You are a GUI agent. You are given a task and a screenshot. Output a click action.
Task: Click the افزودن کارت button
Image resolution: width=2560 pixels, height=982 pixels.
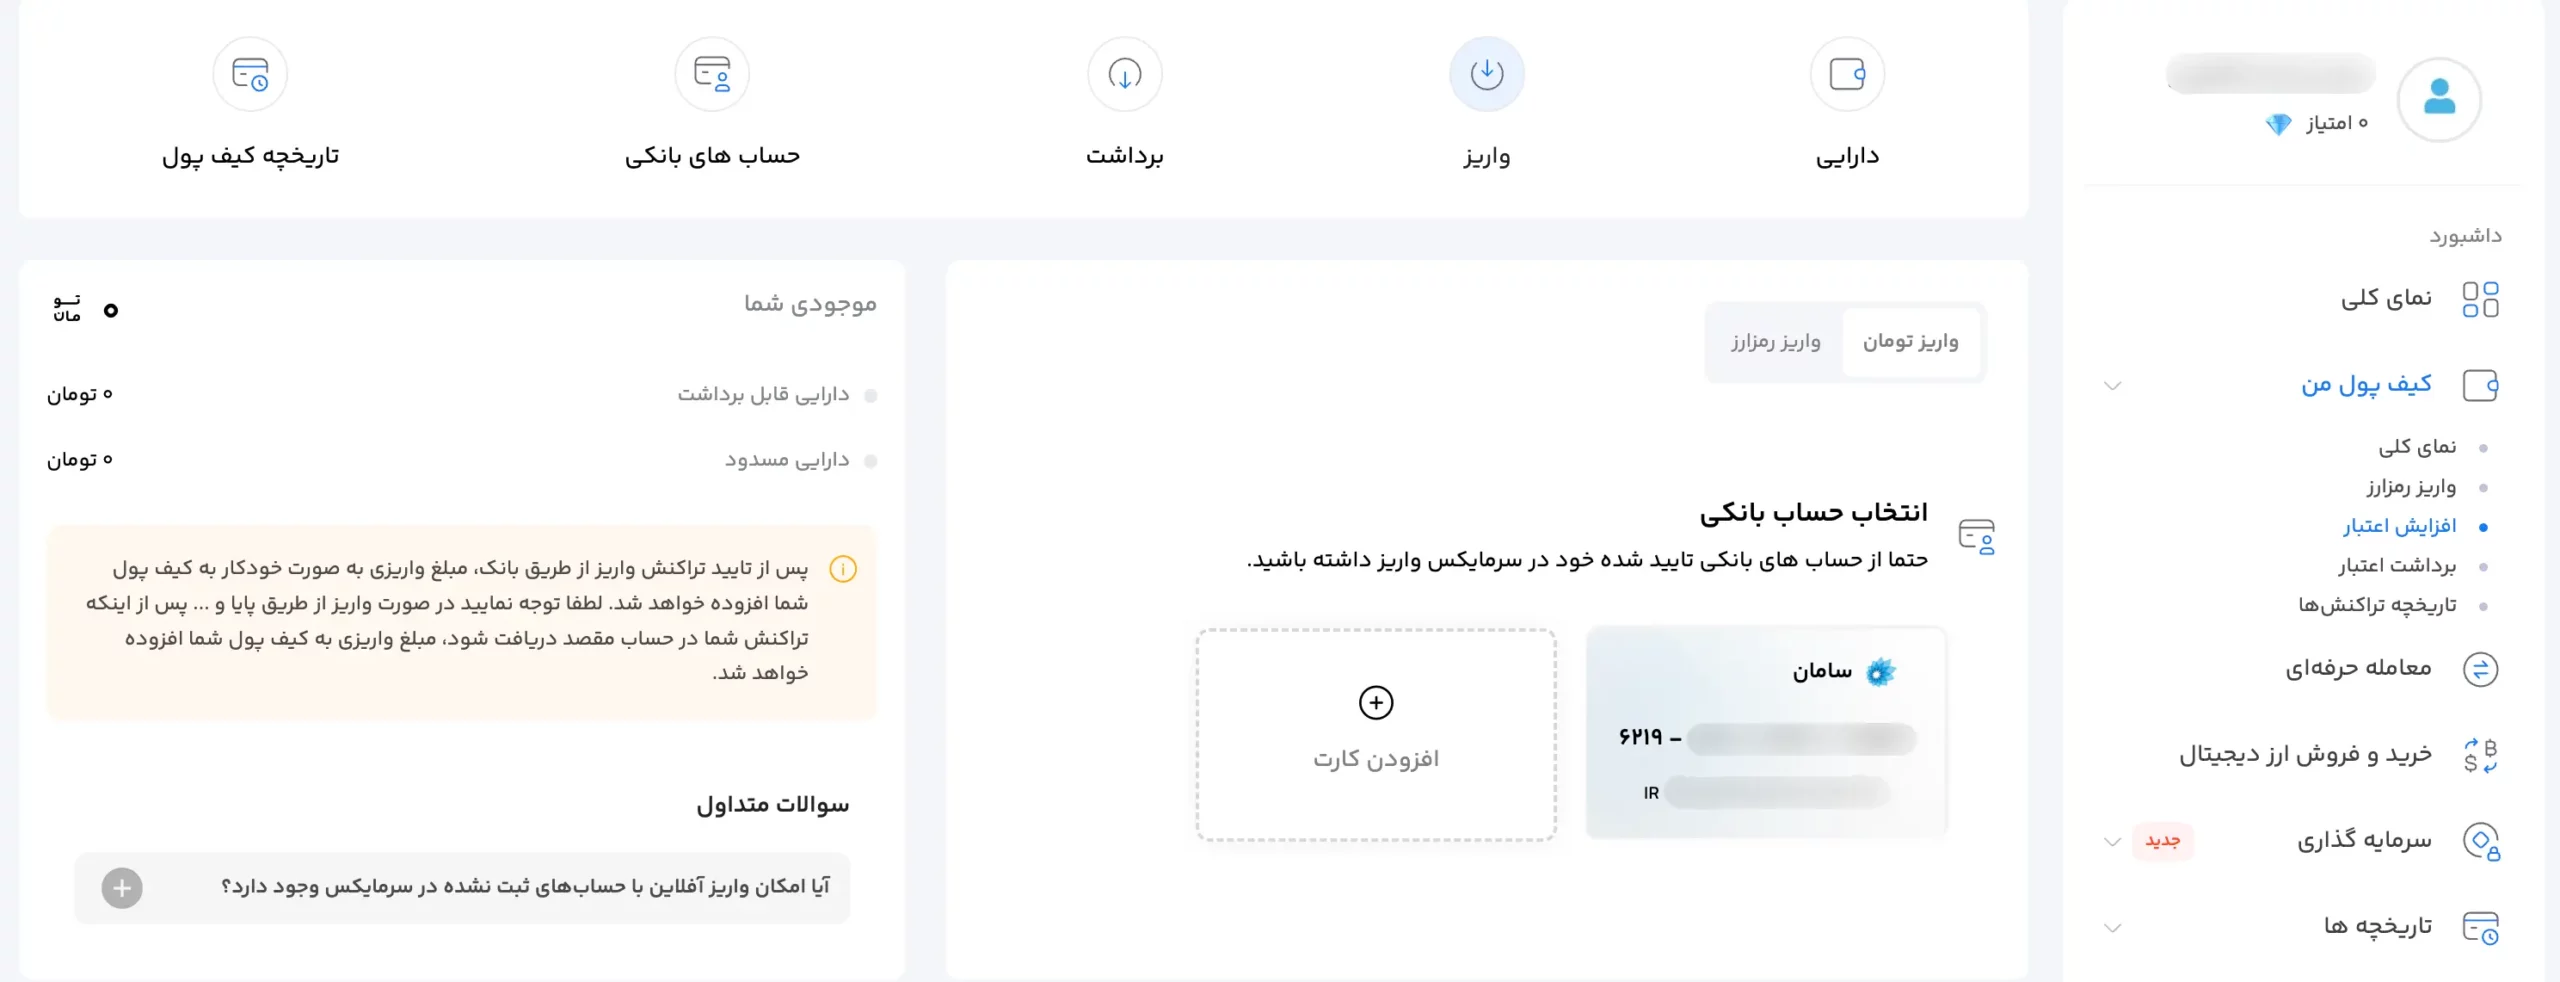click(1376, 735)
